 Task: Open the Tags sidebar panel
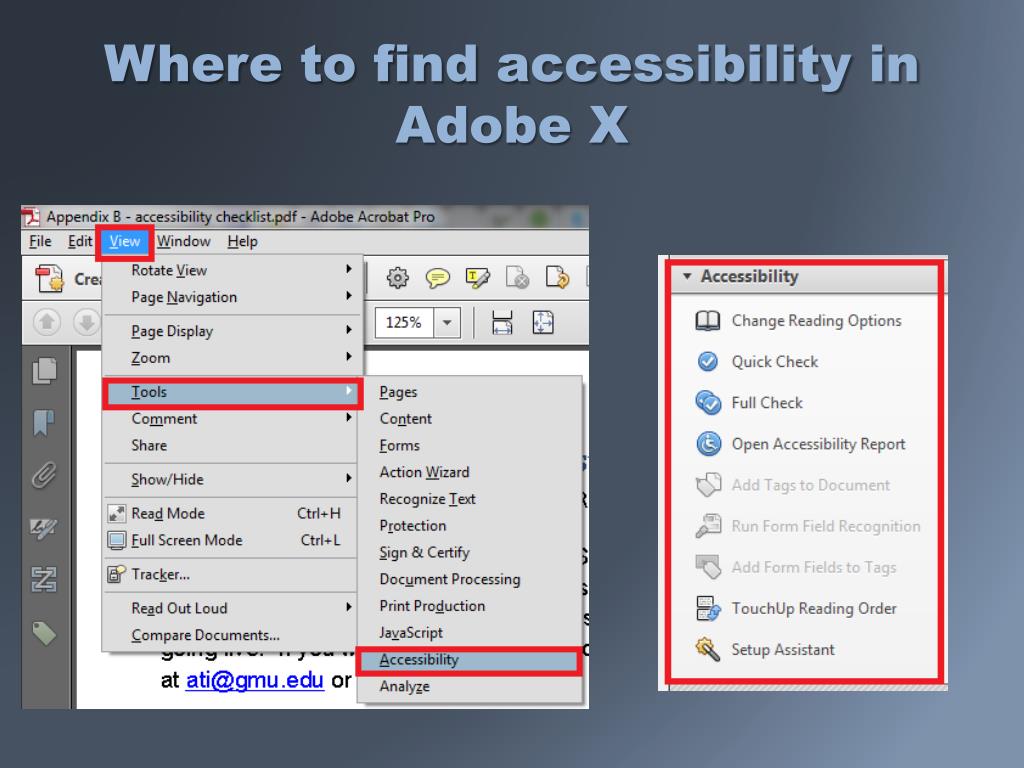coord(44,633)
